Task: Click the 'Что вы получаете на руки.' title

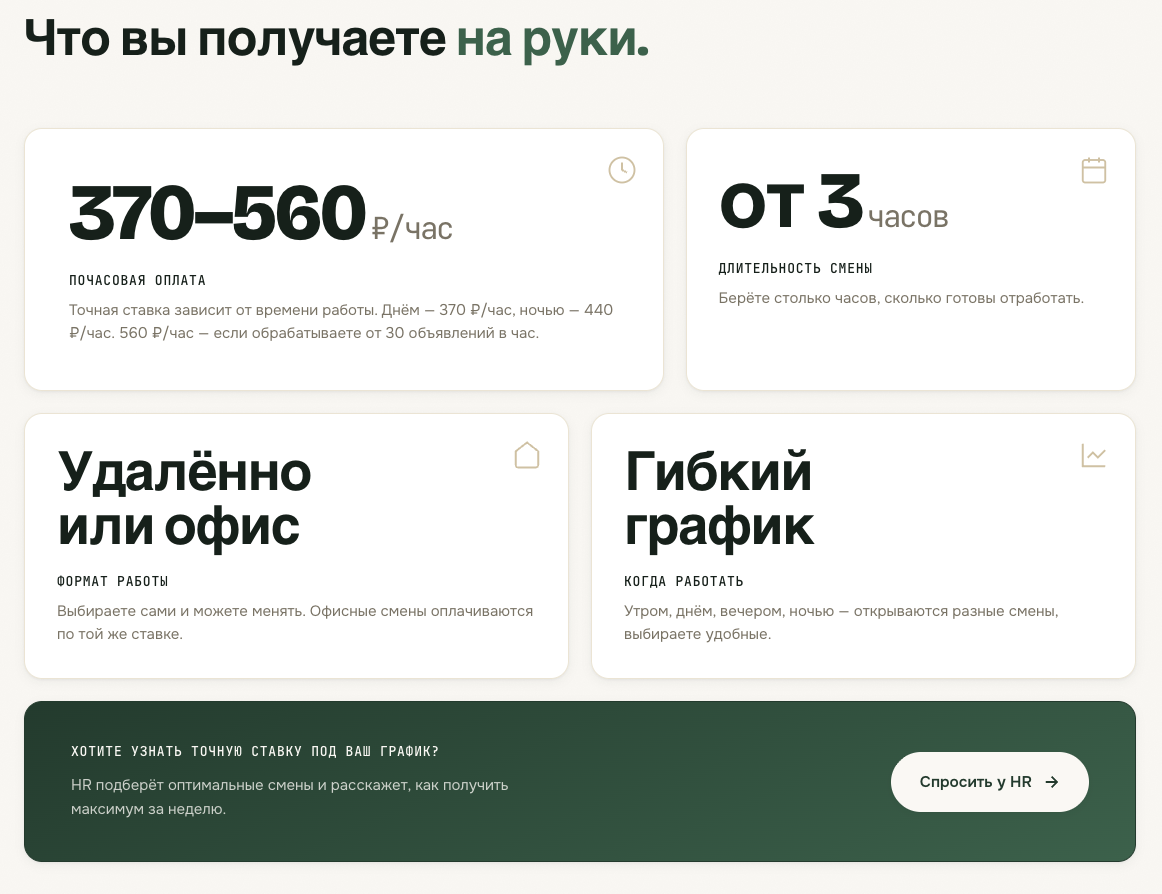Action: 337,39
